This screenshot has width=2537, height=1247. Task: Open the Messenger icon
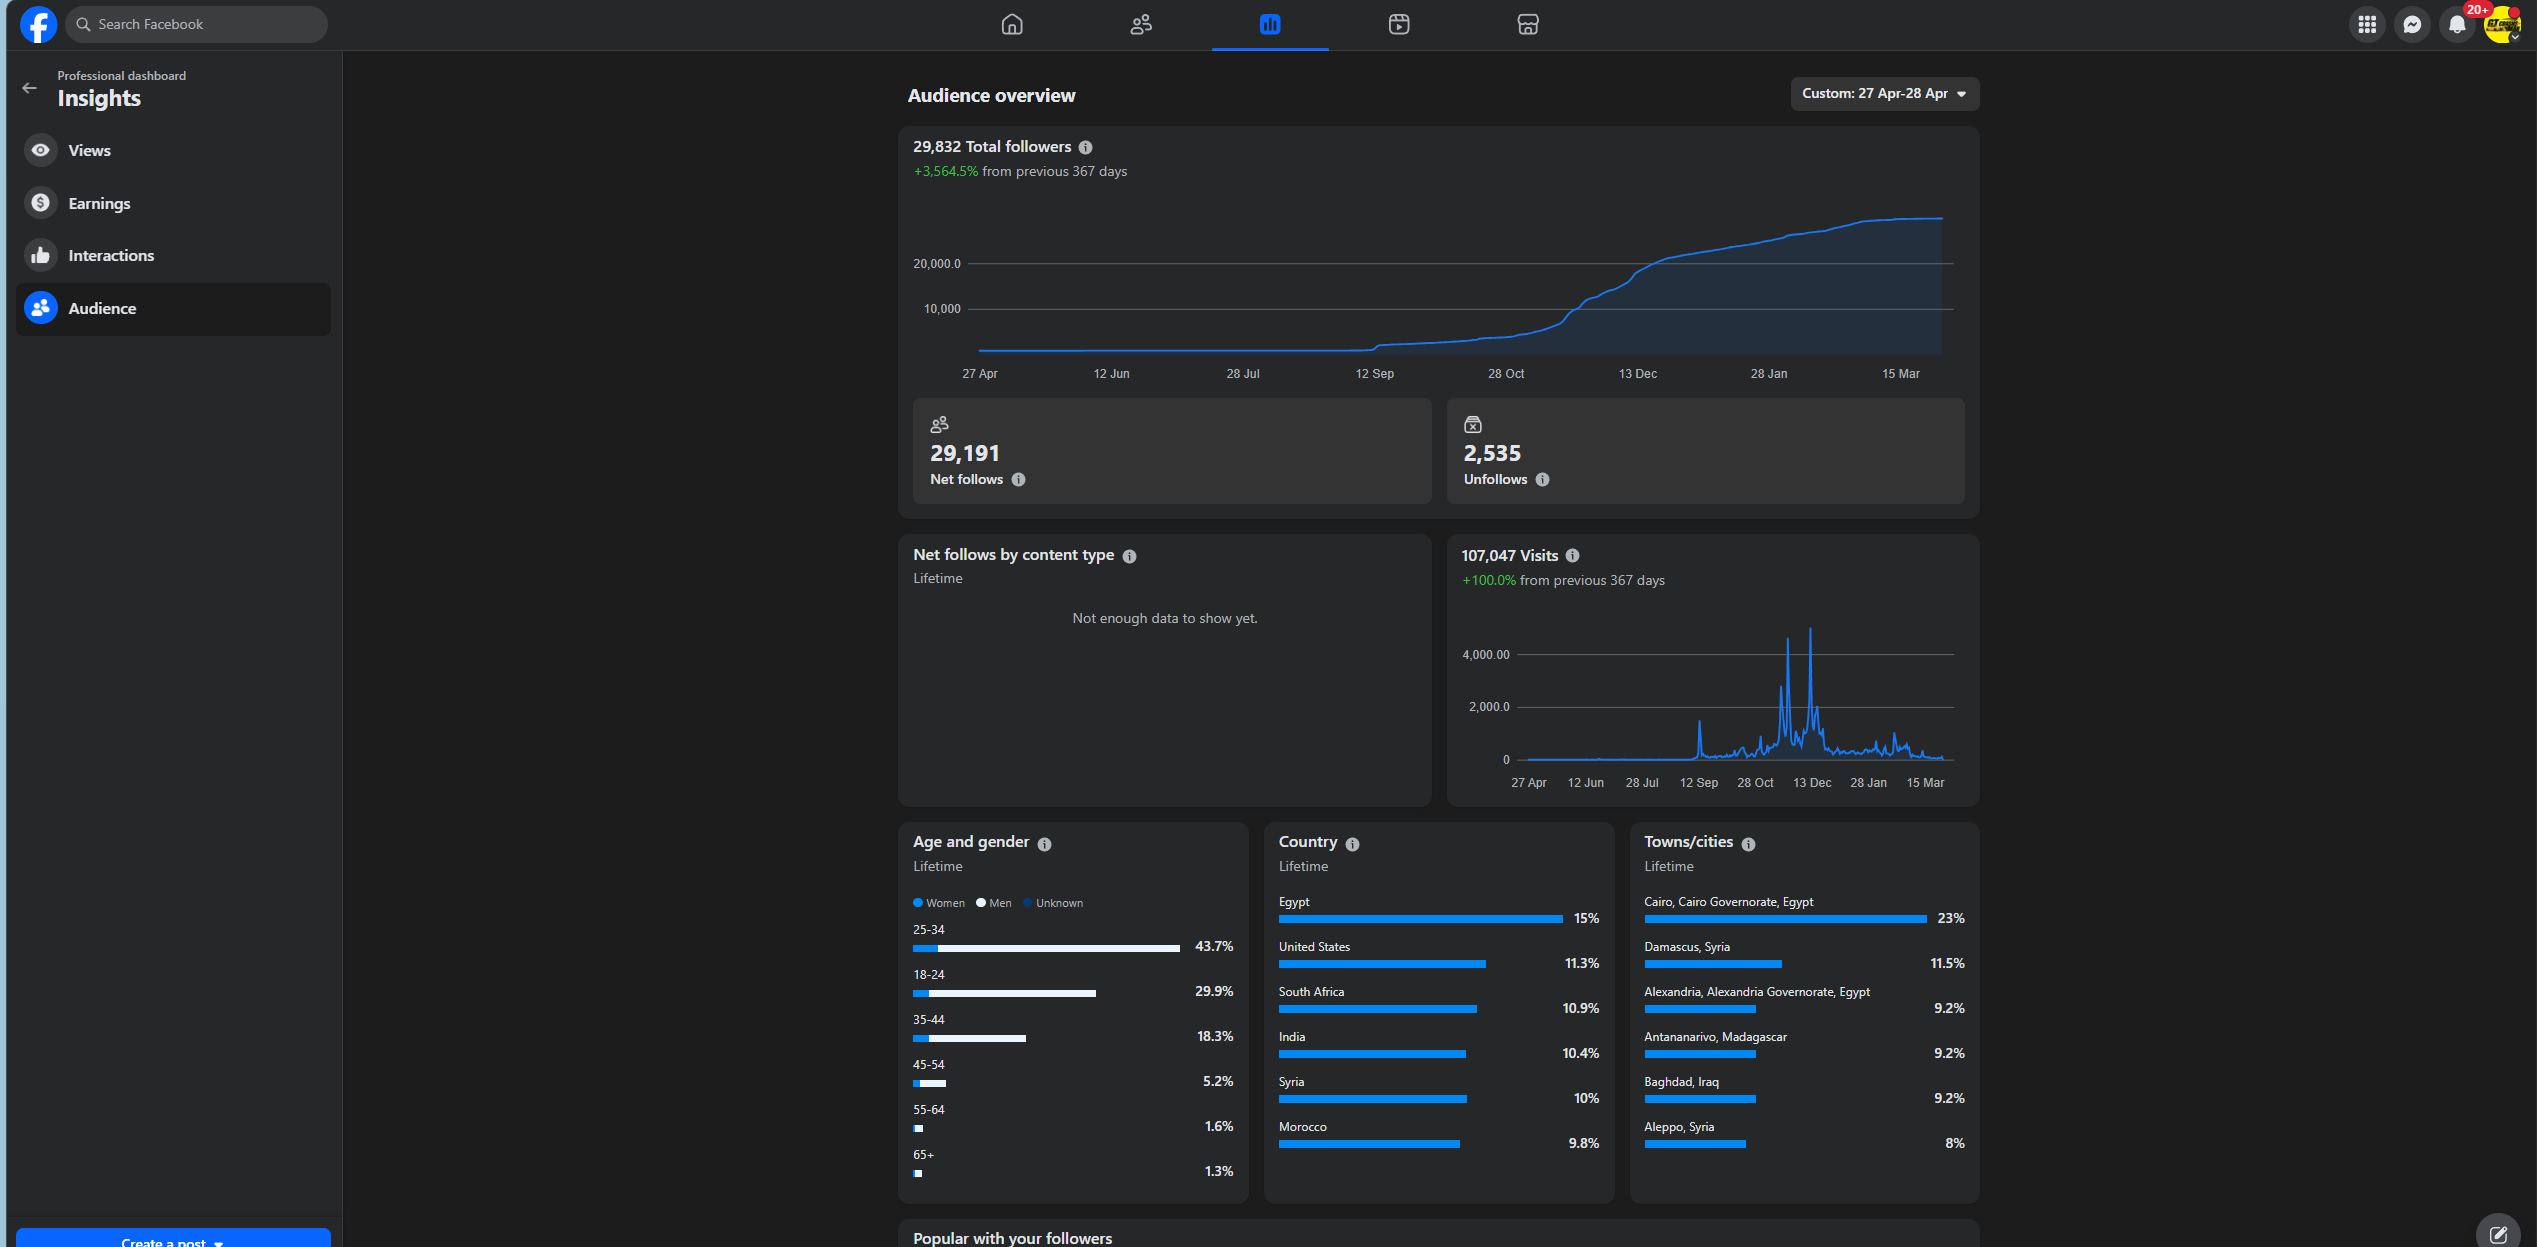pyautogui.click(x=2412, y=24)
